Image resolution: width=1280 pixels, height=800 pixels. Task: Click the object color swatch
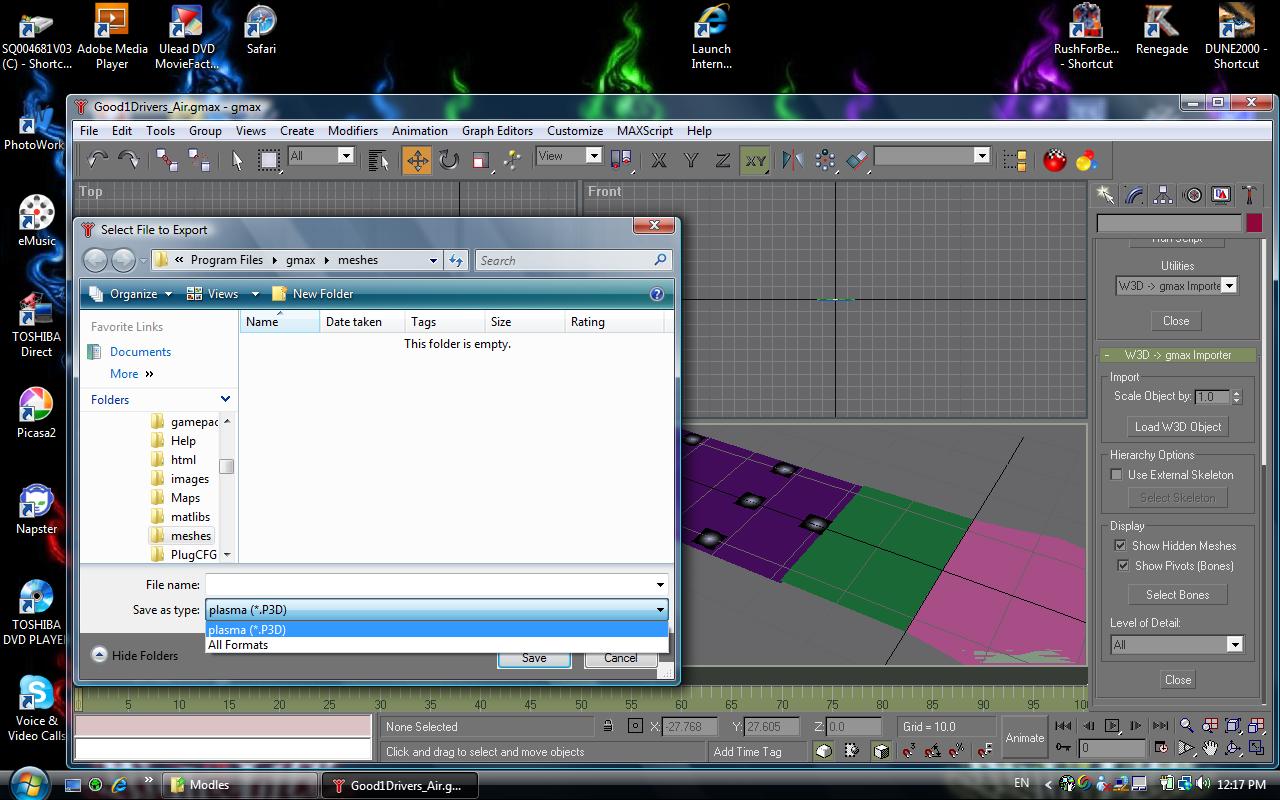[1254, 223]
